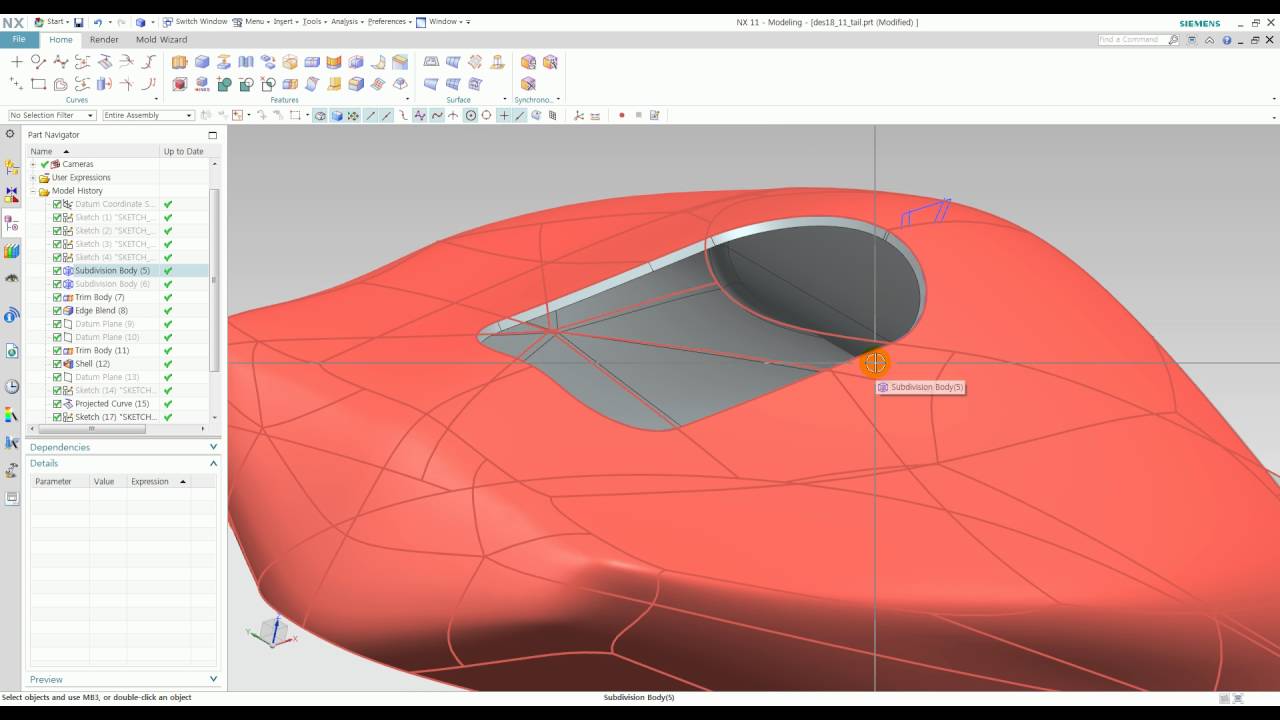The height and width of the screenshot is (720, 1280).
Task: Open the Constraint Navigator sidebar tab
Action: click(12, 195)
